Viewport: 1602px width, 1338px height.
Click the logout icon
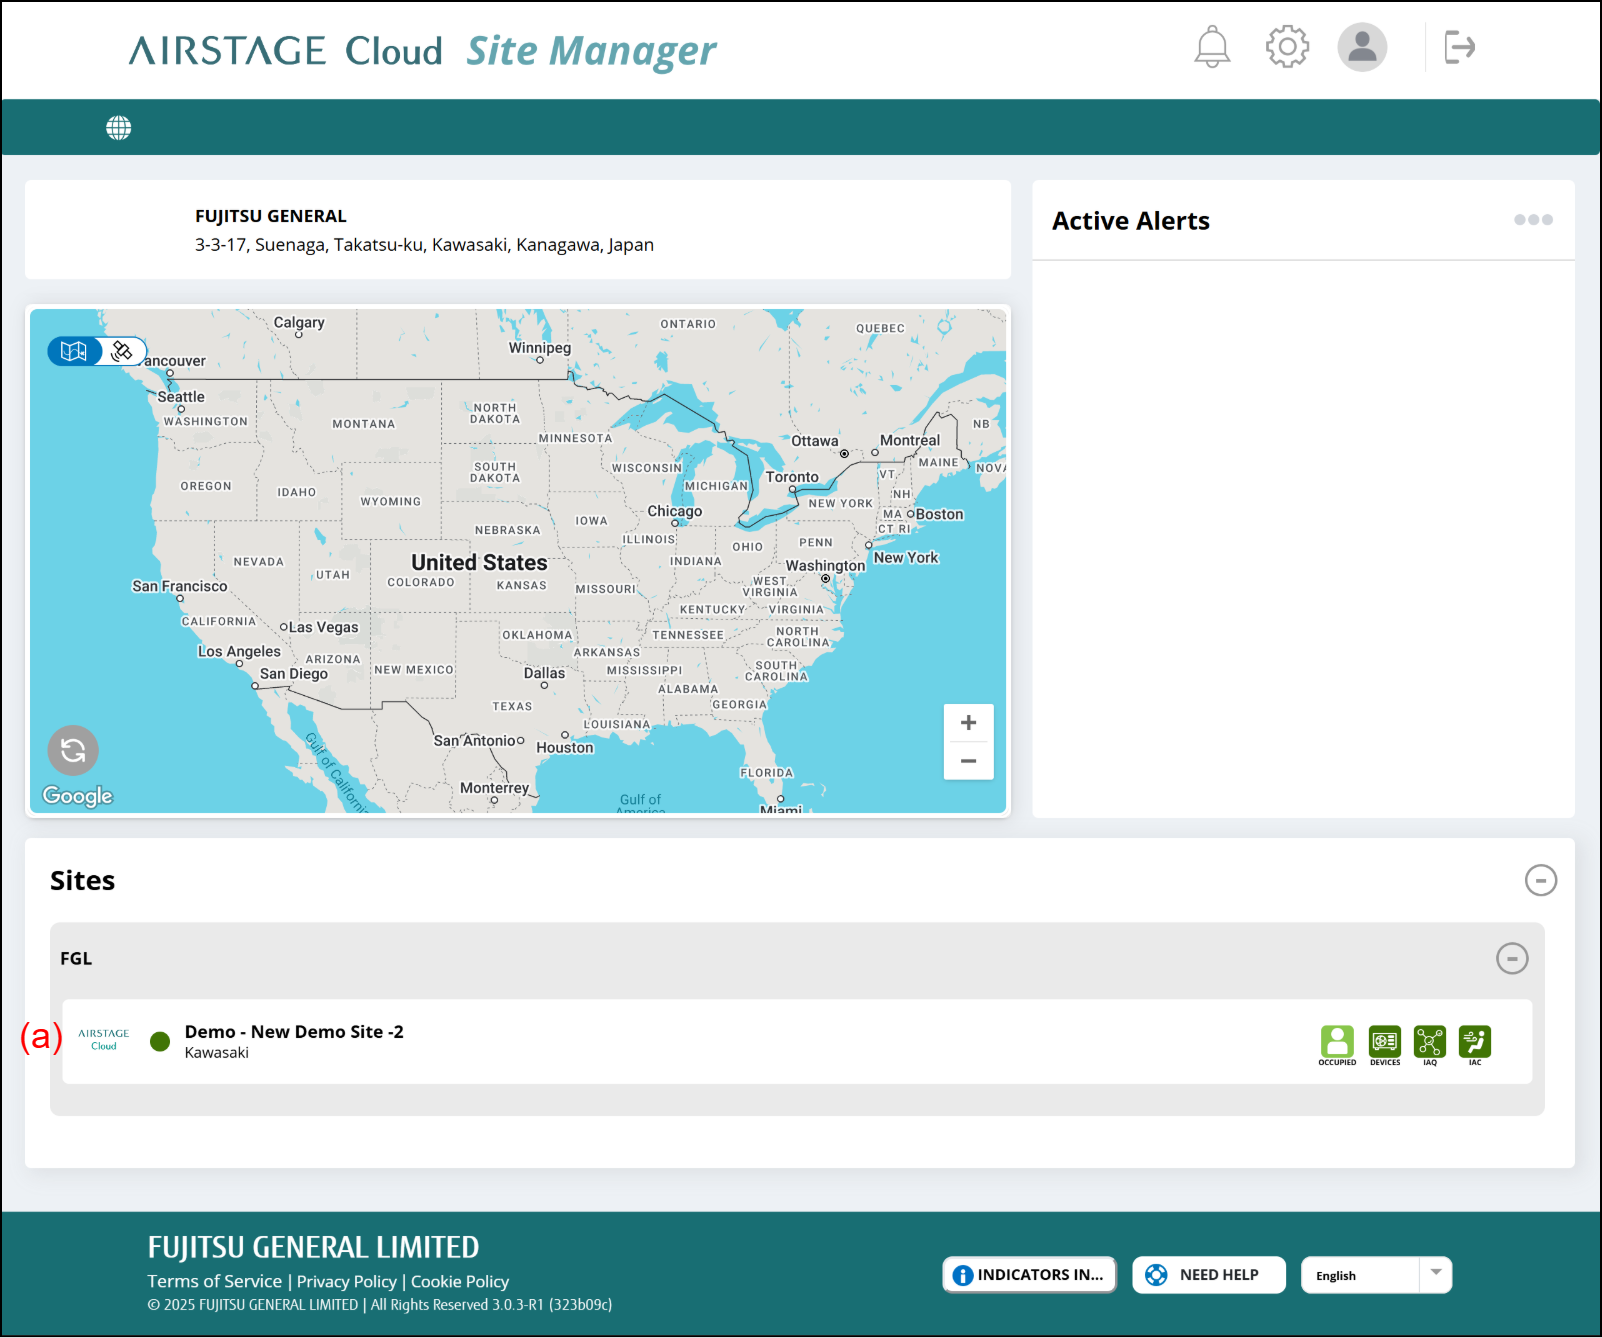coord(1459,47)
